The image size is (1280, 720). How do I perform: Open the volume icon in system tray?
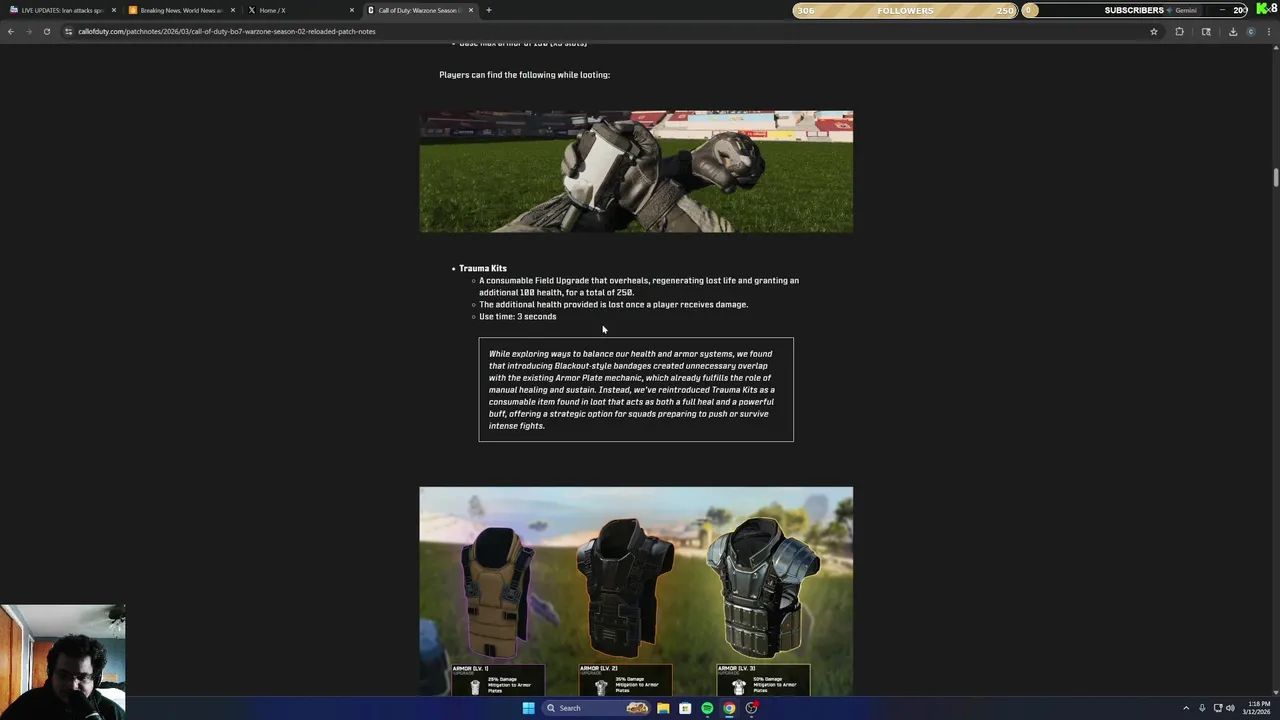[x=1230, y=708]
